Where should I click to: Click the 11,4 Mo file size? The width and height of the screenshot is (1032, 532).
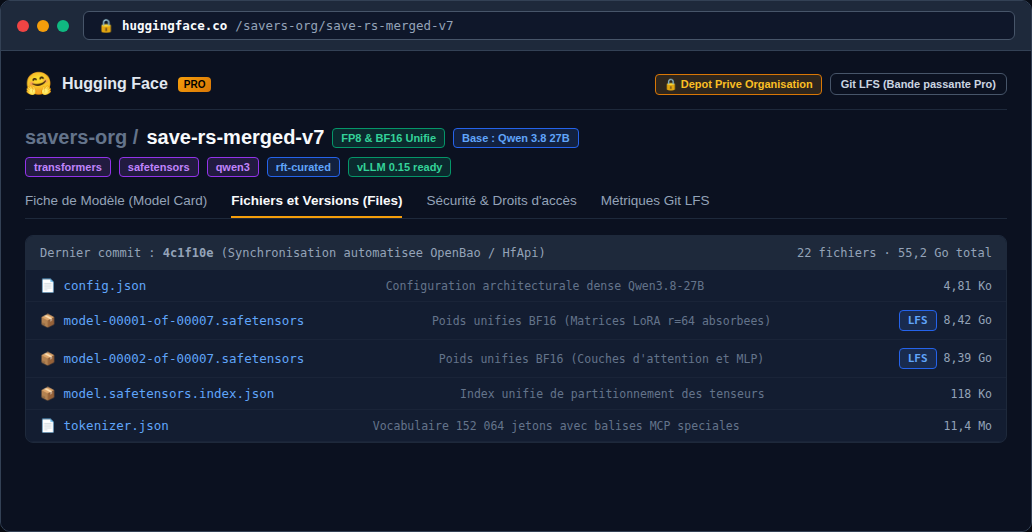click(968, 425)
